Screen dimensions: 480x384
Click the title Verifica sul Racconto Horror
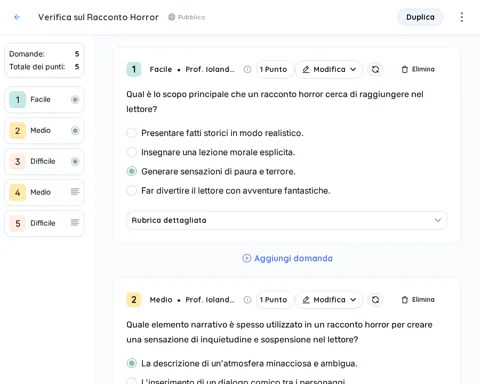coord(98,17)
